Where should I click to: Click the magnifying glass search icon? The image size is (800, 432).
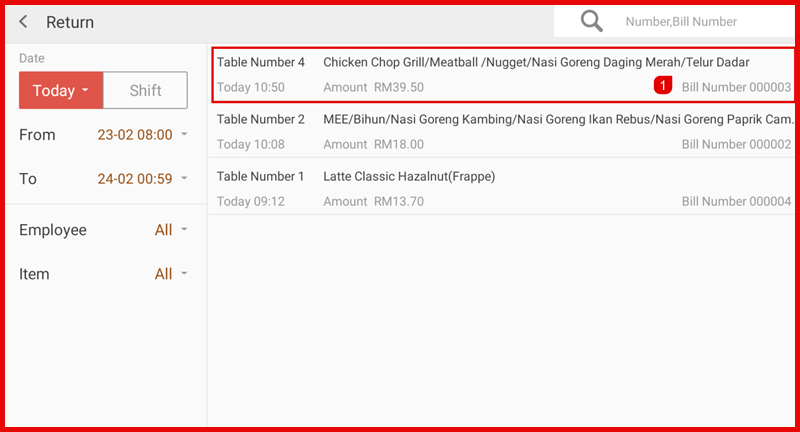[x=592, y=22]
